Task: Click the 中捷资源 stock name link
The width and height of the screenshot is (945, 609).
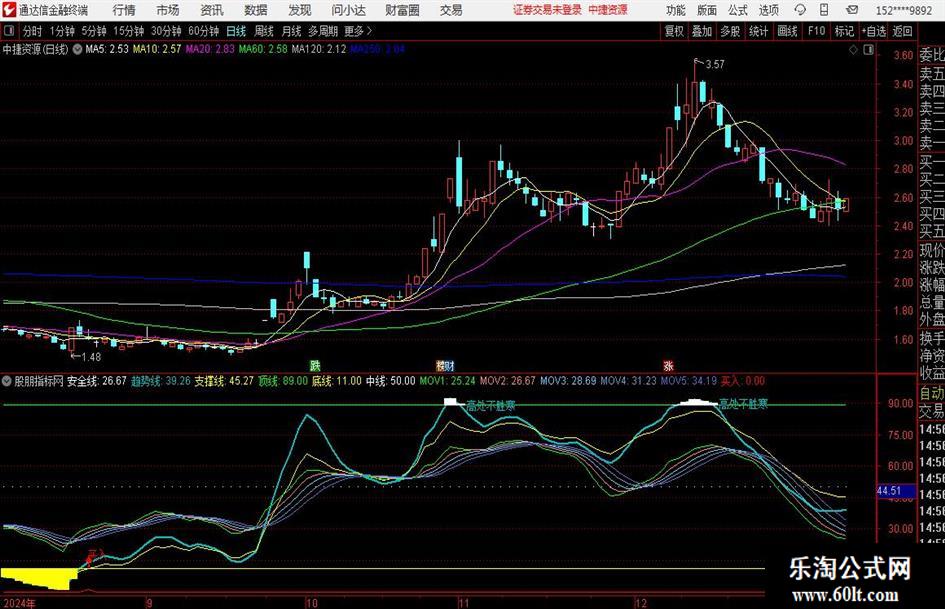Action: click(608, 10)
